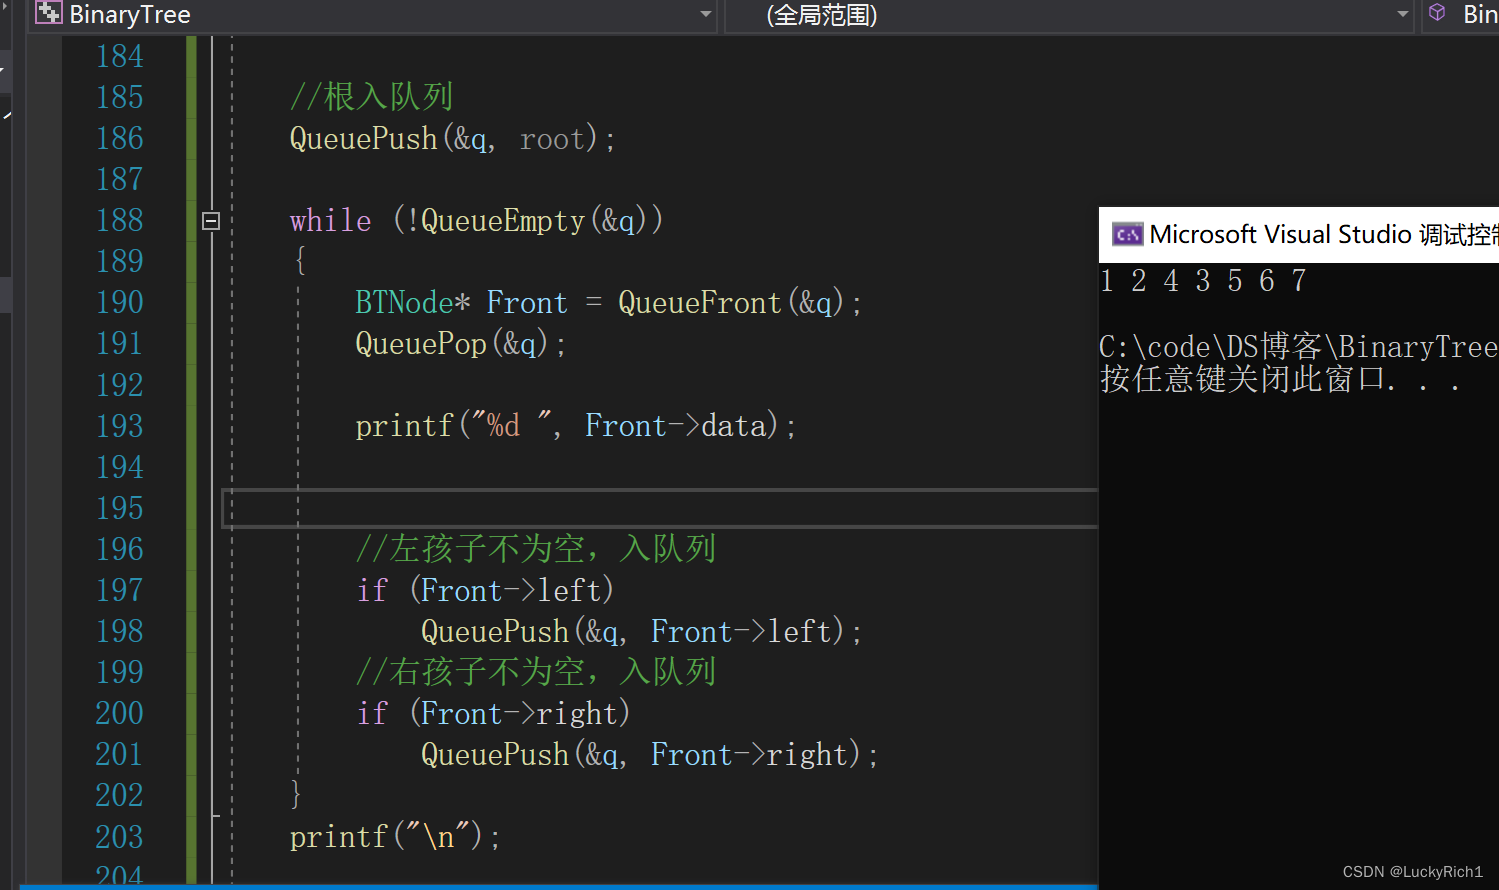Click the comment //右孩子不为空

click(x=536, y=672)
